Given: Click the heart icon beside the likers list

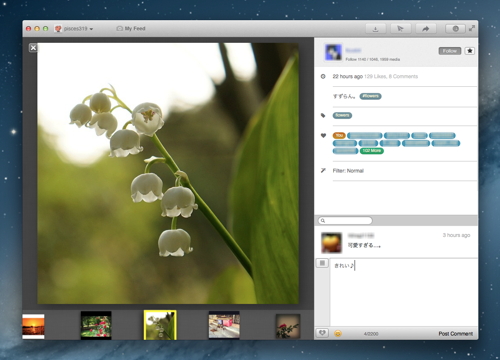Looking at the screenshot, I should [323, 136].
